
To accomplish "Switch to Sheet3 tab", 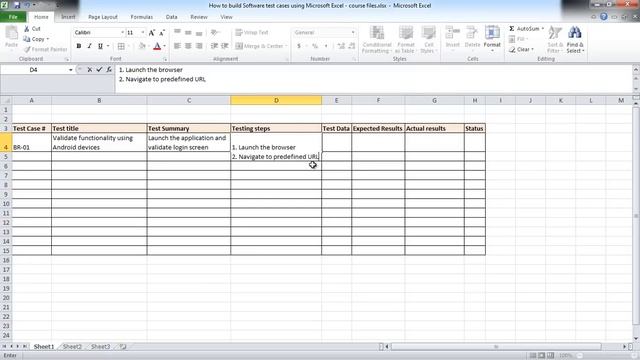I will [100, 347].
